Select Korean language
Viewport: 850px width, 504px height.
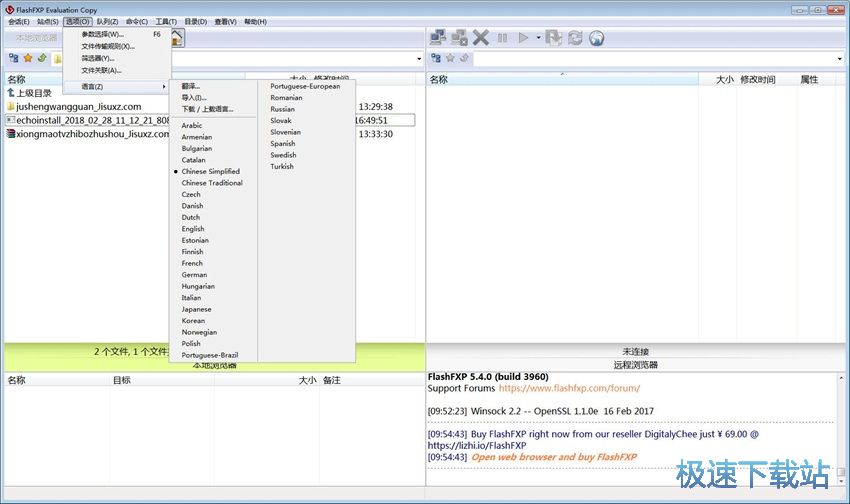[193, 320]
